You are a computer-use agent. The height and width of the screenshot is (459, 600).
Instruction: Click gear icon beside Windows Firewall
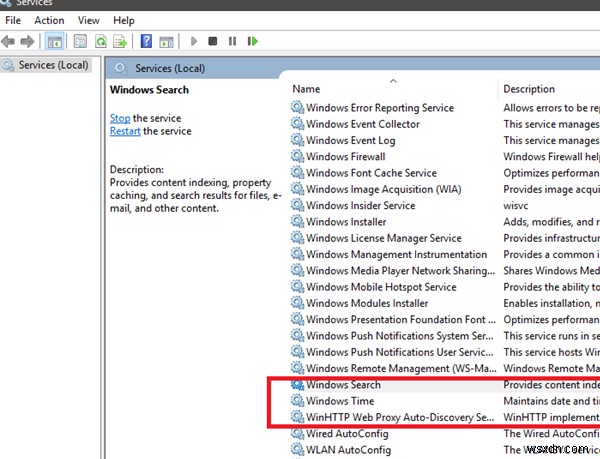(x=297, y=156)
